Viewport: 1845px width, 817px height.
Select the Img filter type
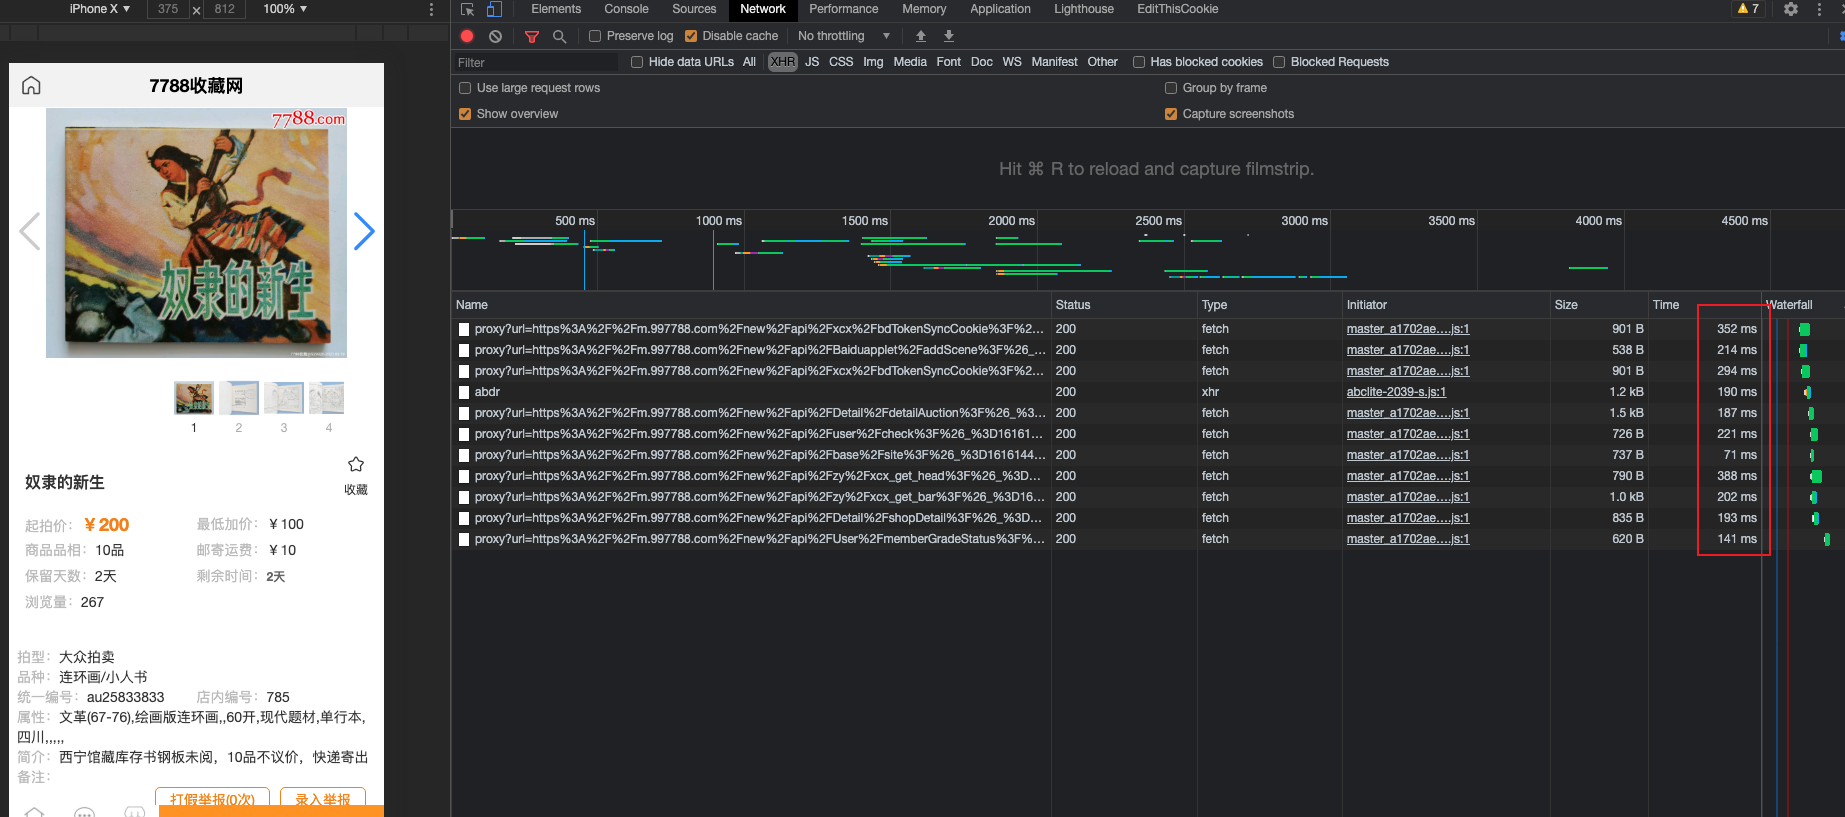pos(873,62)
